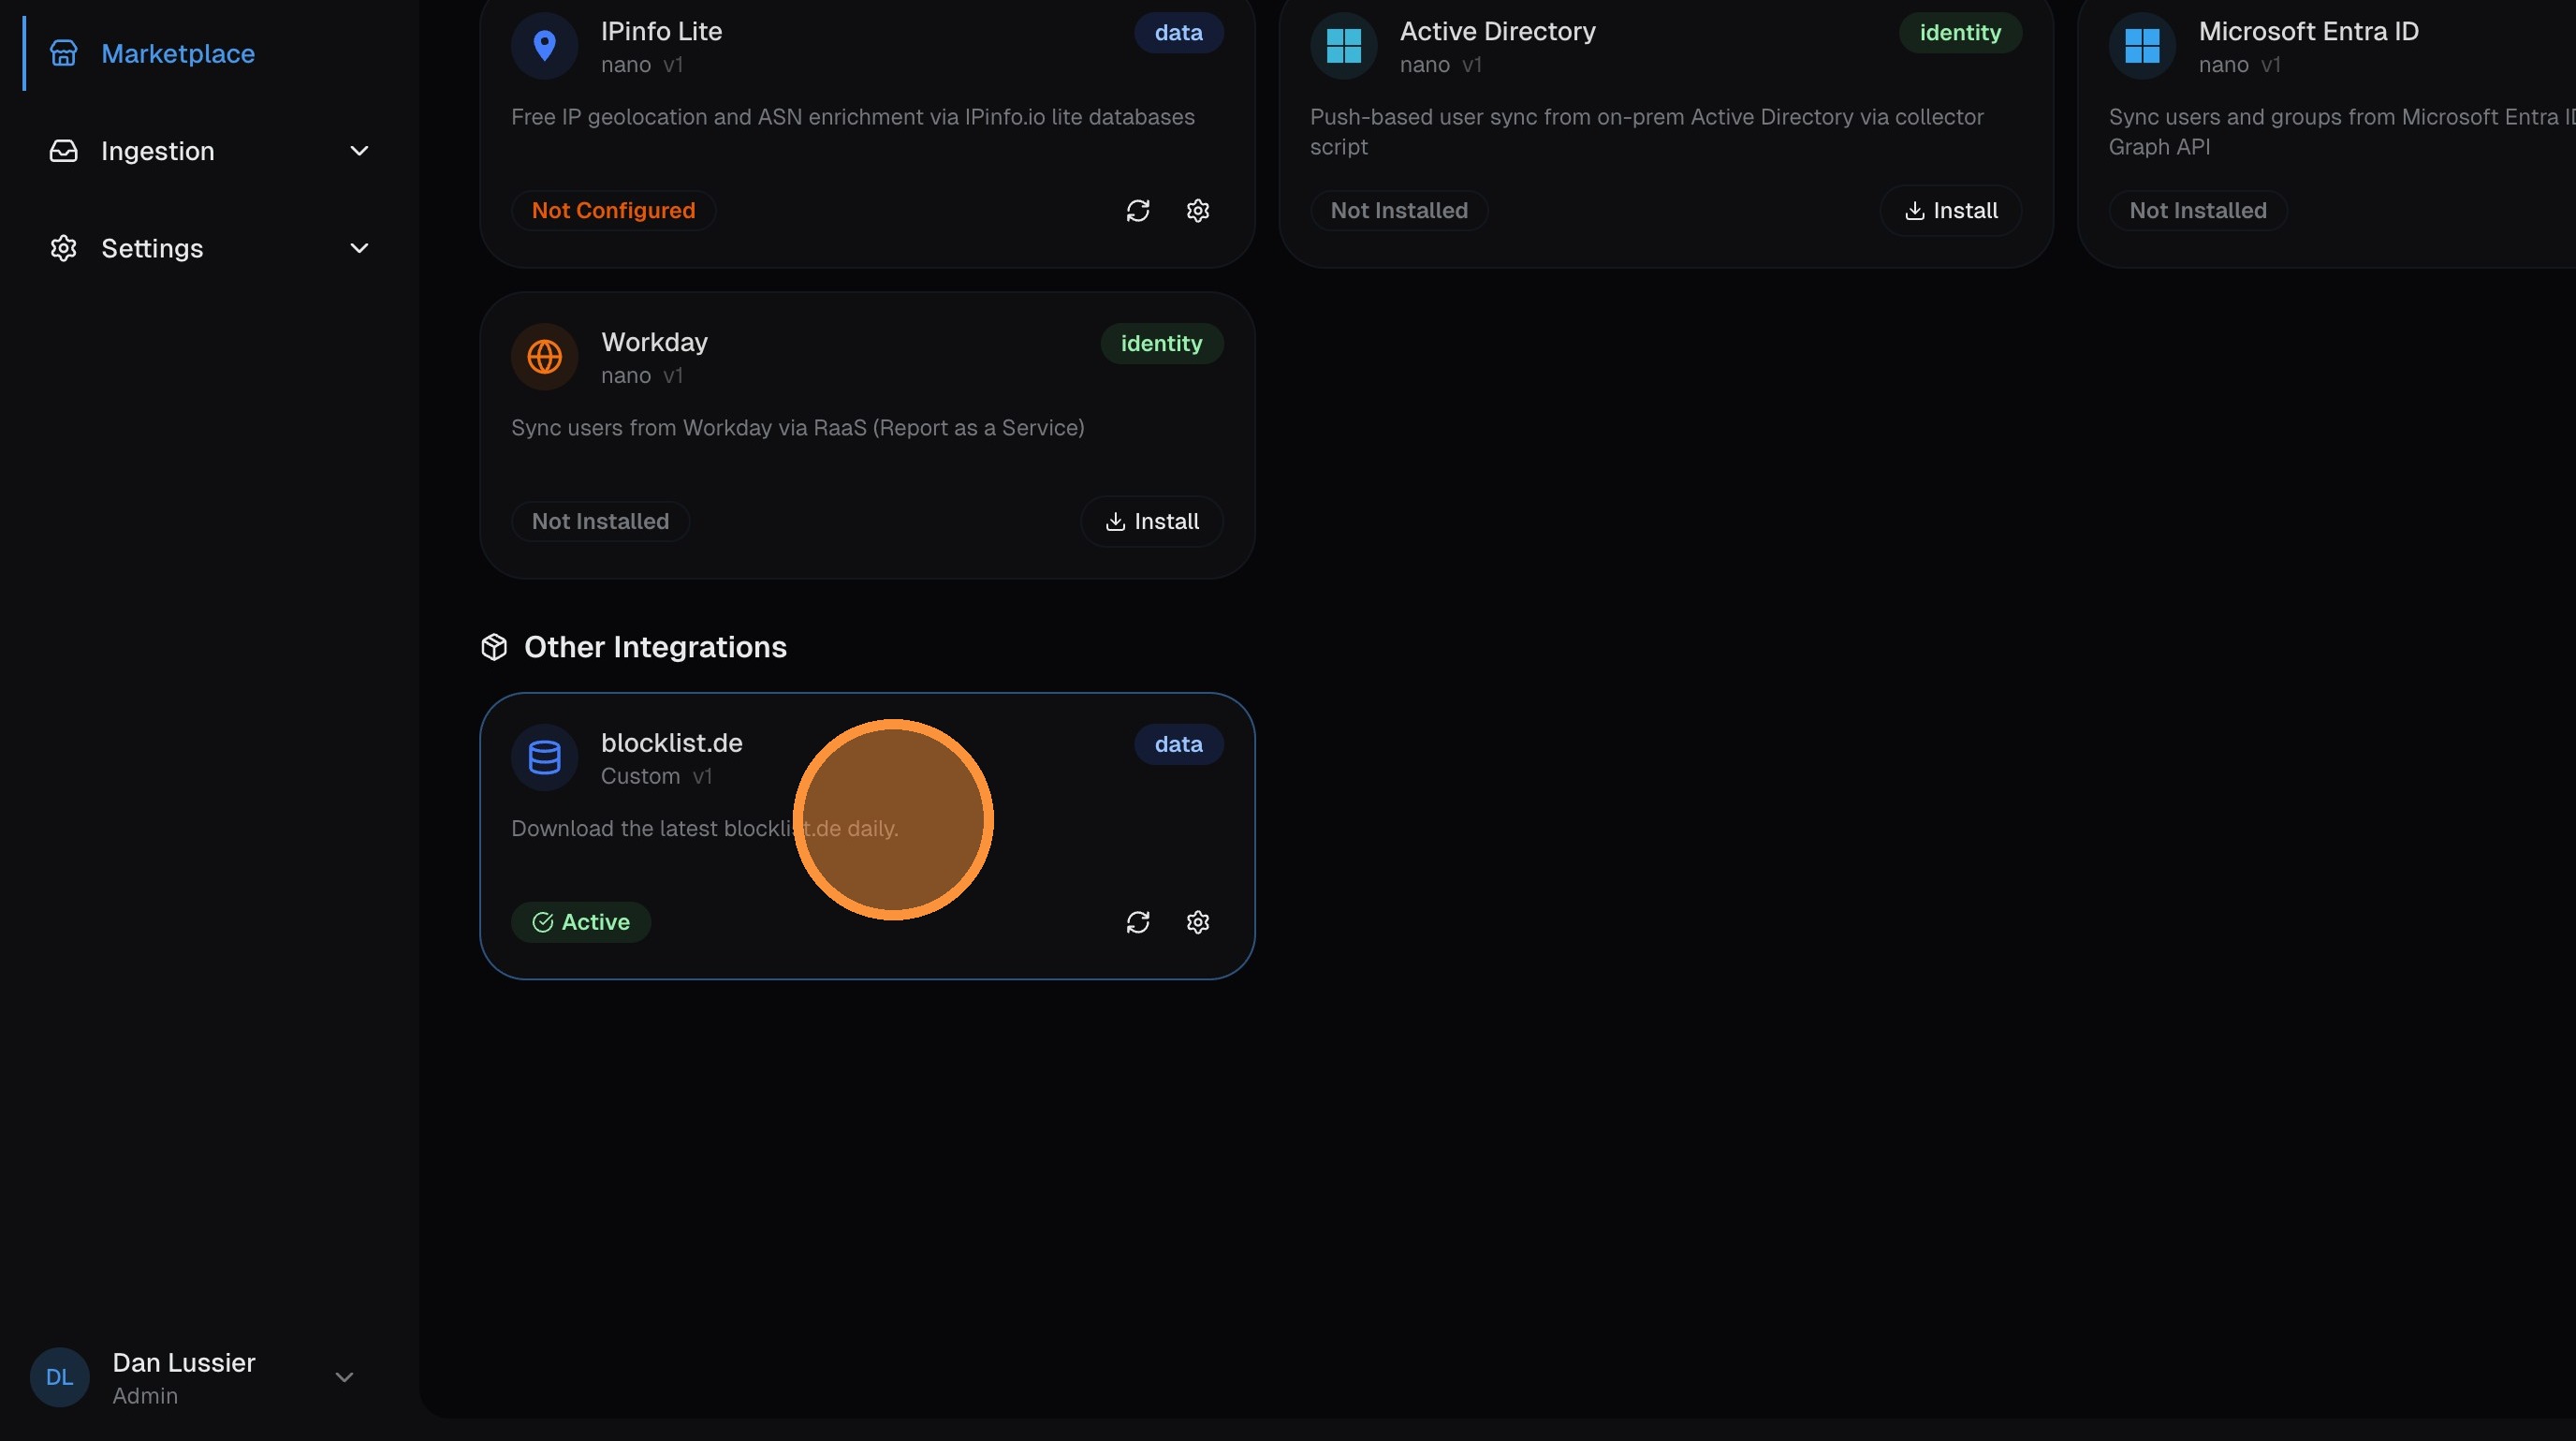The width and height of the screenshot is (2576, 1441).
Task: Click the Microsoft Entra ID logo icon
Action: click(x=2141, y=45)
